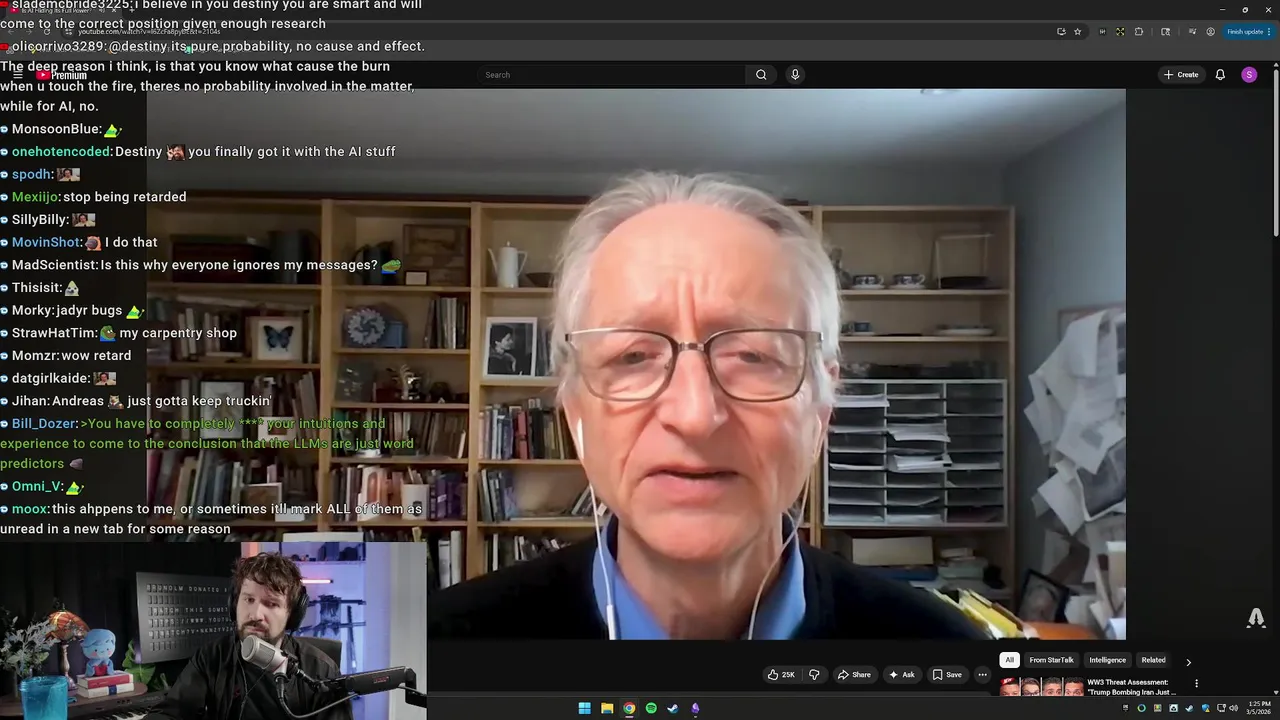Viewport: 1280px width, 720px height.
Task: Click the dislike thumbs-down button
Action: (x=814, y=675)
